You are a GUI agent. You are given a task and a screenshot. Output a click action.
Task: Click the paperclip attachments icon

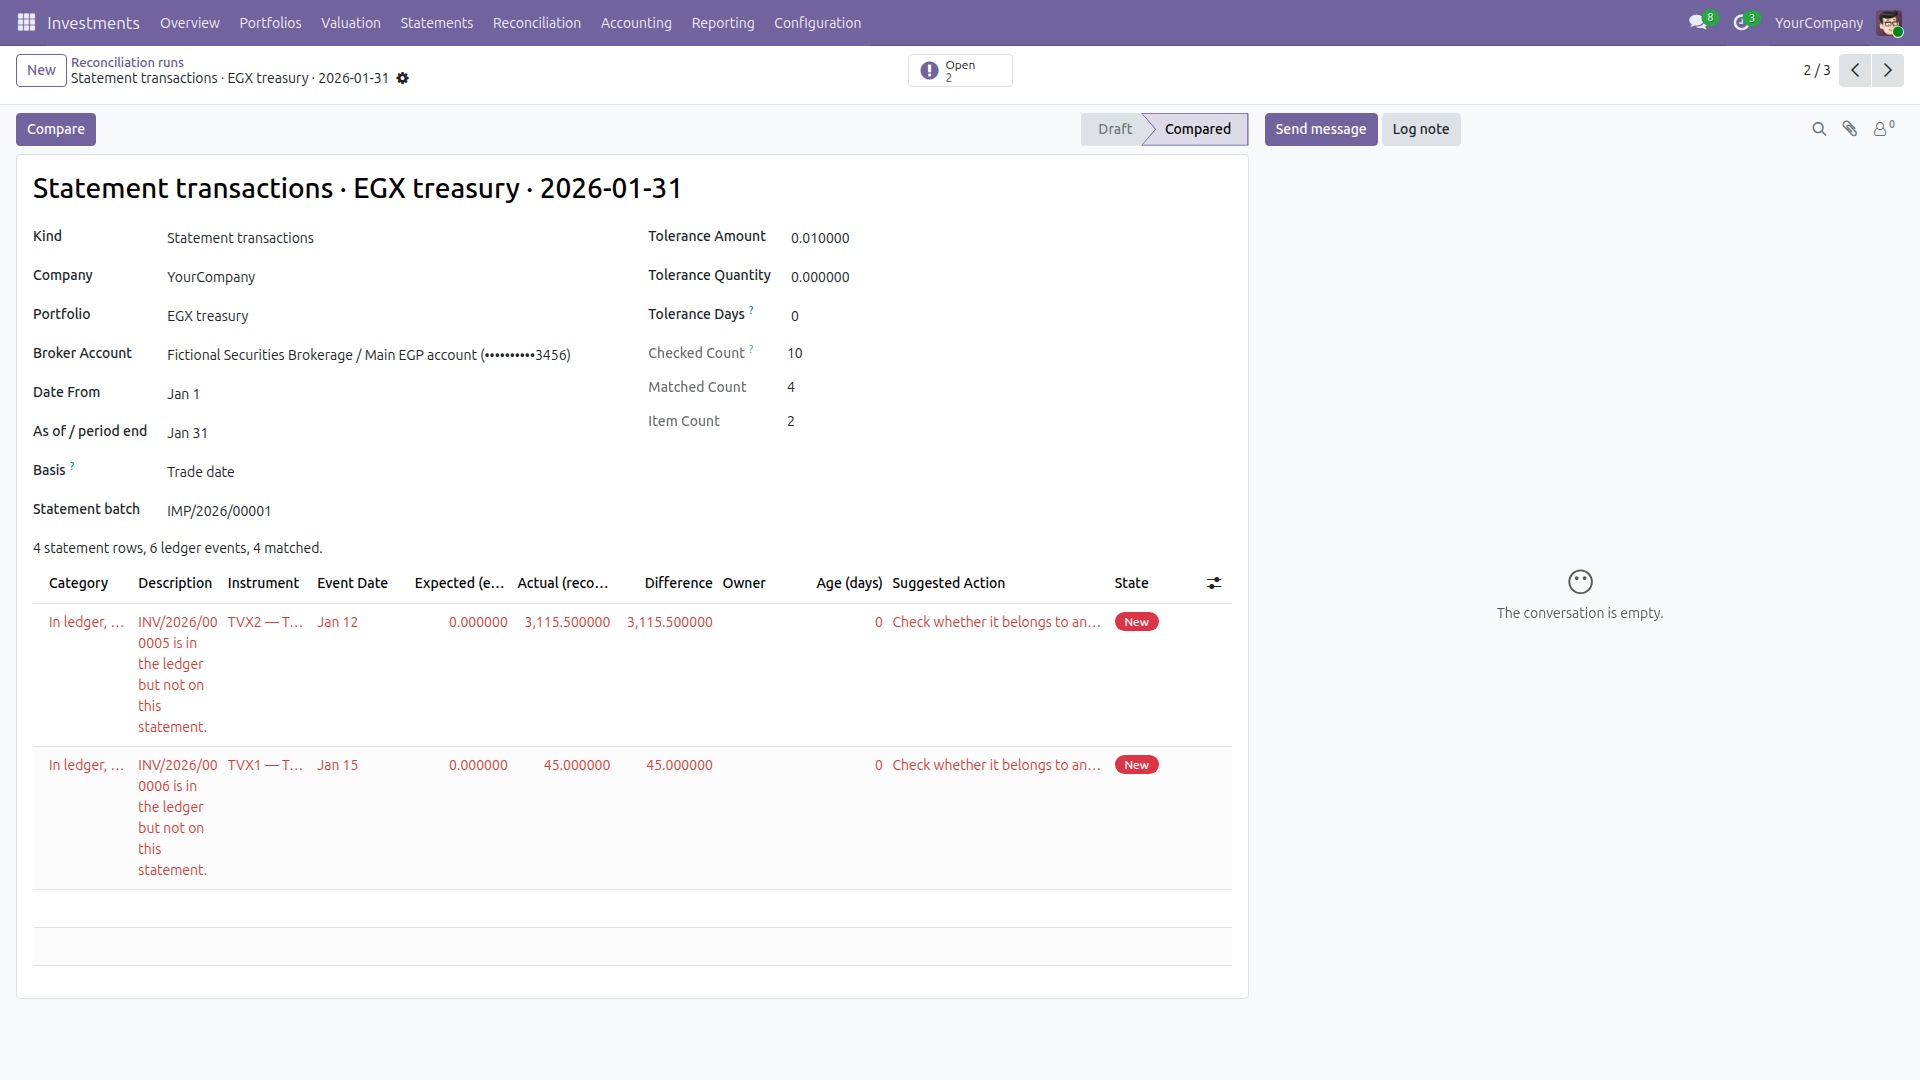click(1850, 129)
